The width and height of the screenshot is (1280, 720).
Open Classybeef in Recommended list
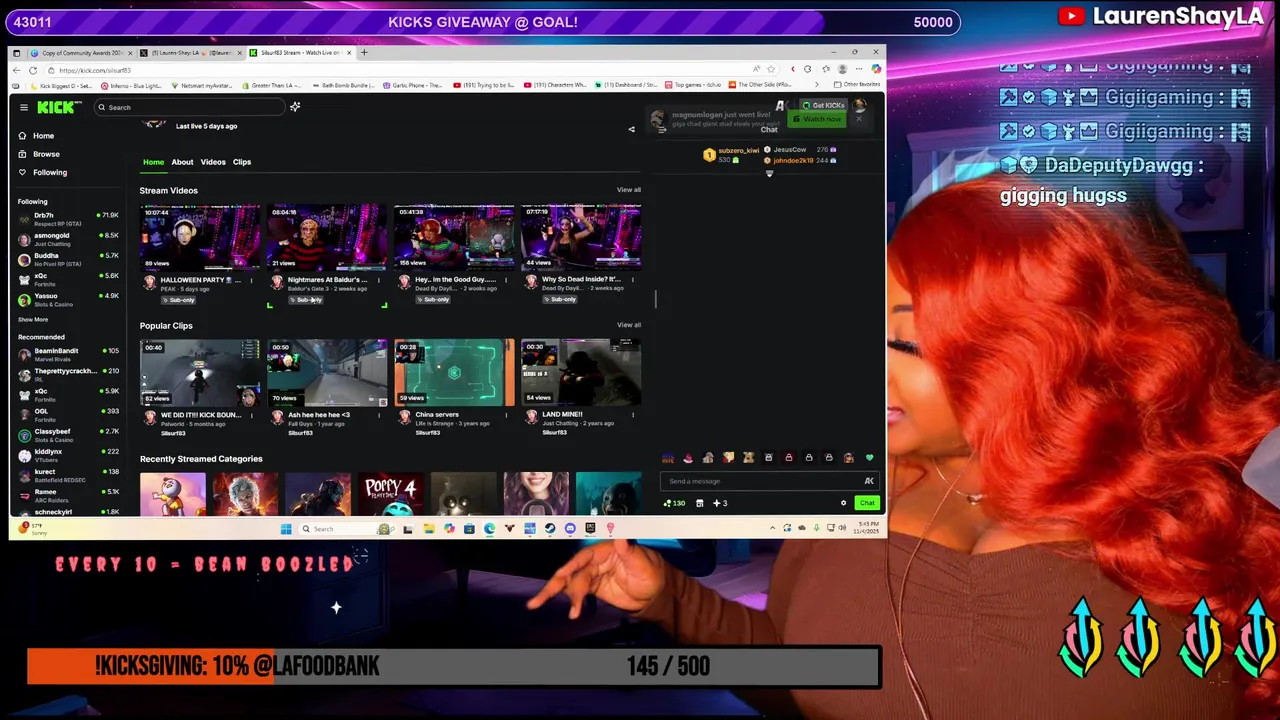pos(68,435)
